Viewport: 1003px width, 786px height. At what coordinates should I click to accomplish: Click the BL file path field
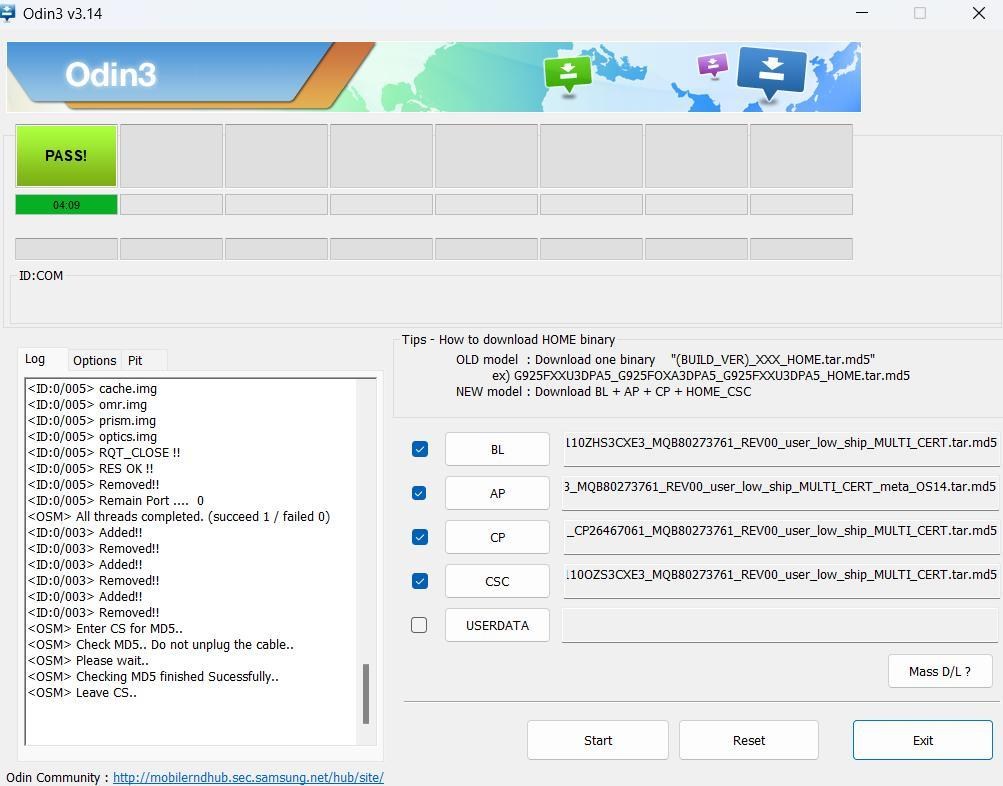(x=781, y=448)
